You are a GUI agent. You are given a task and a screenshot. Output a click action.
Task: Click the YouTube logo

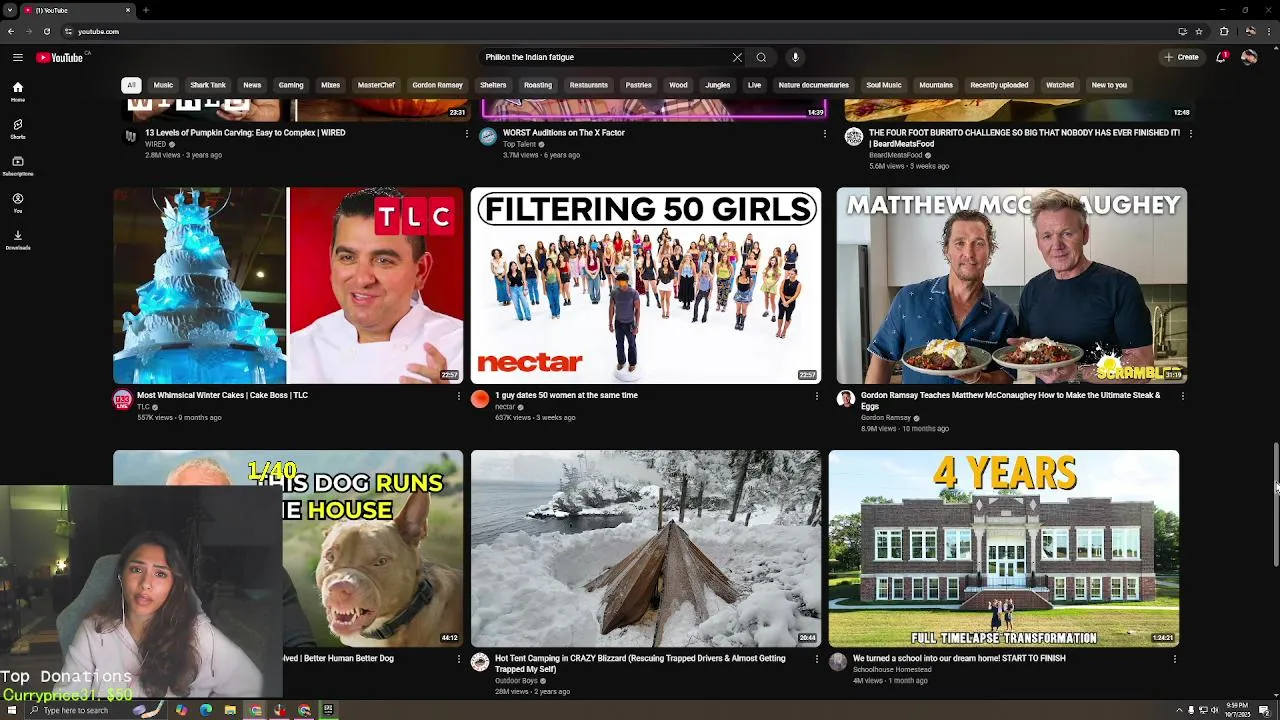(60, 57)
